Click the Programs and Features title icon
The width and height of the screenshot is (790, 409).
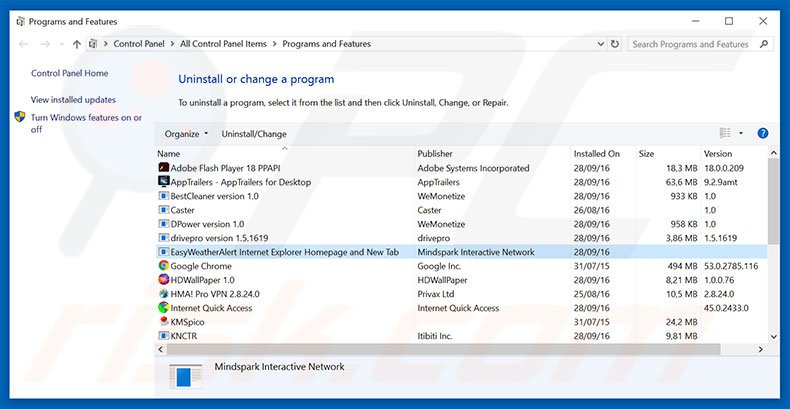(x=20, y=22)
